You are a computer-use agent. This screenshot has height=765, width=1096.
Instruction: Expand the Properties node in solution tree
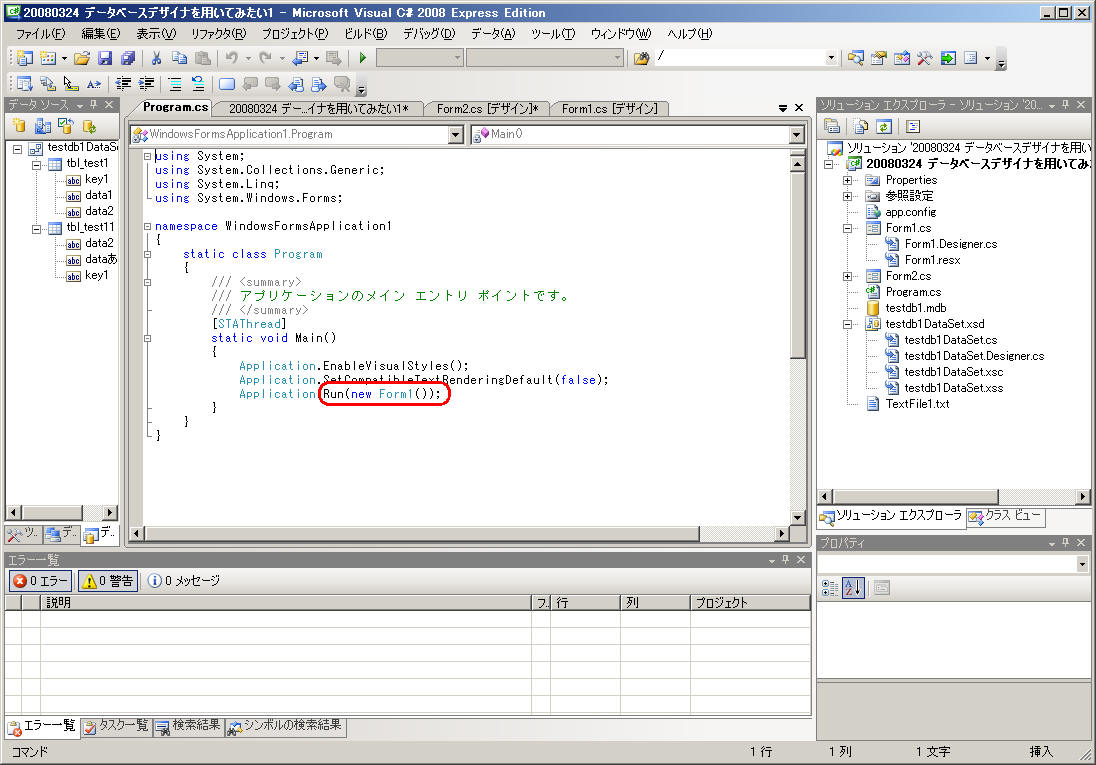(x=848, y=180)
